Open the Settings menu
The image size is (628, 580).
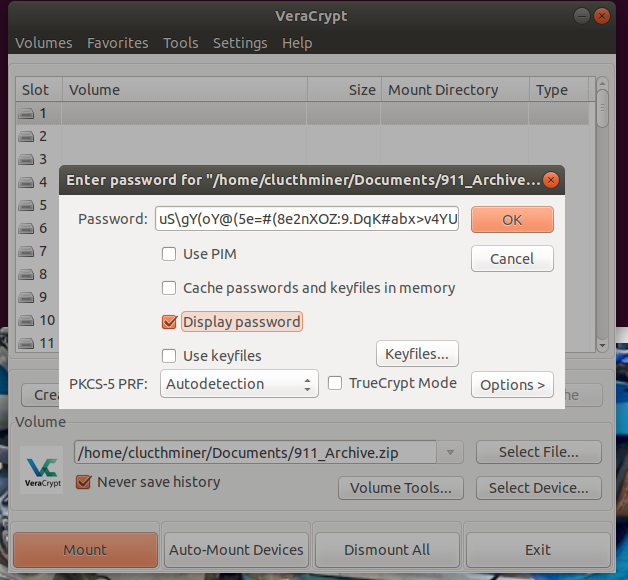click(240, 43)
